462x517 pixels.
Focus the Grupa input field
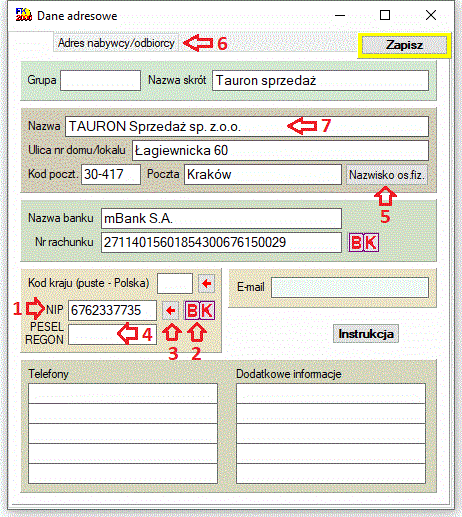tap(100, 80)
